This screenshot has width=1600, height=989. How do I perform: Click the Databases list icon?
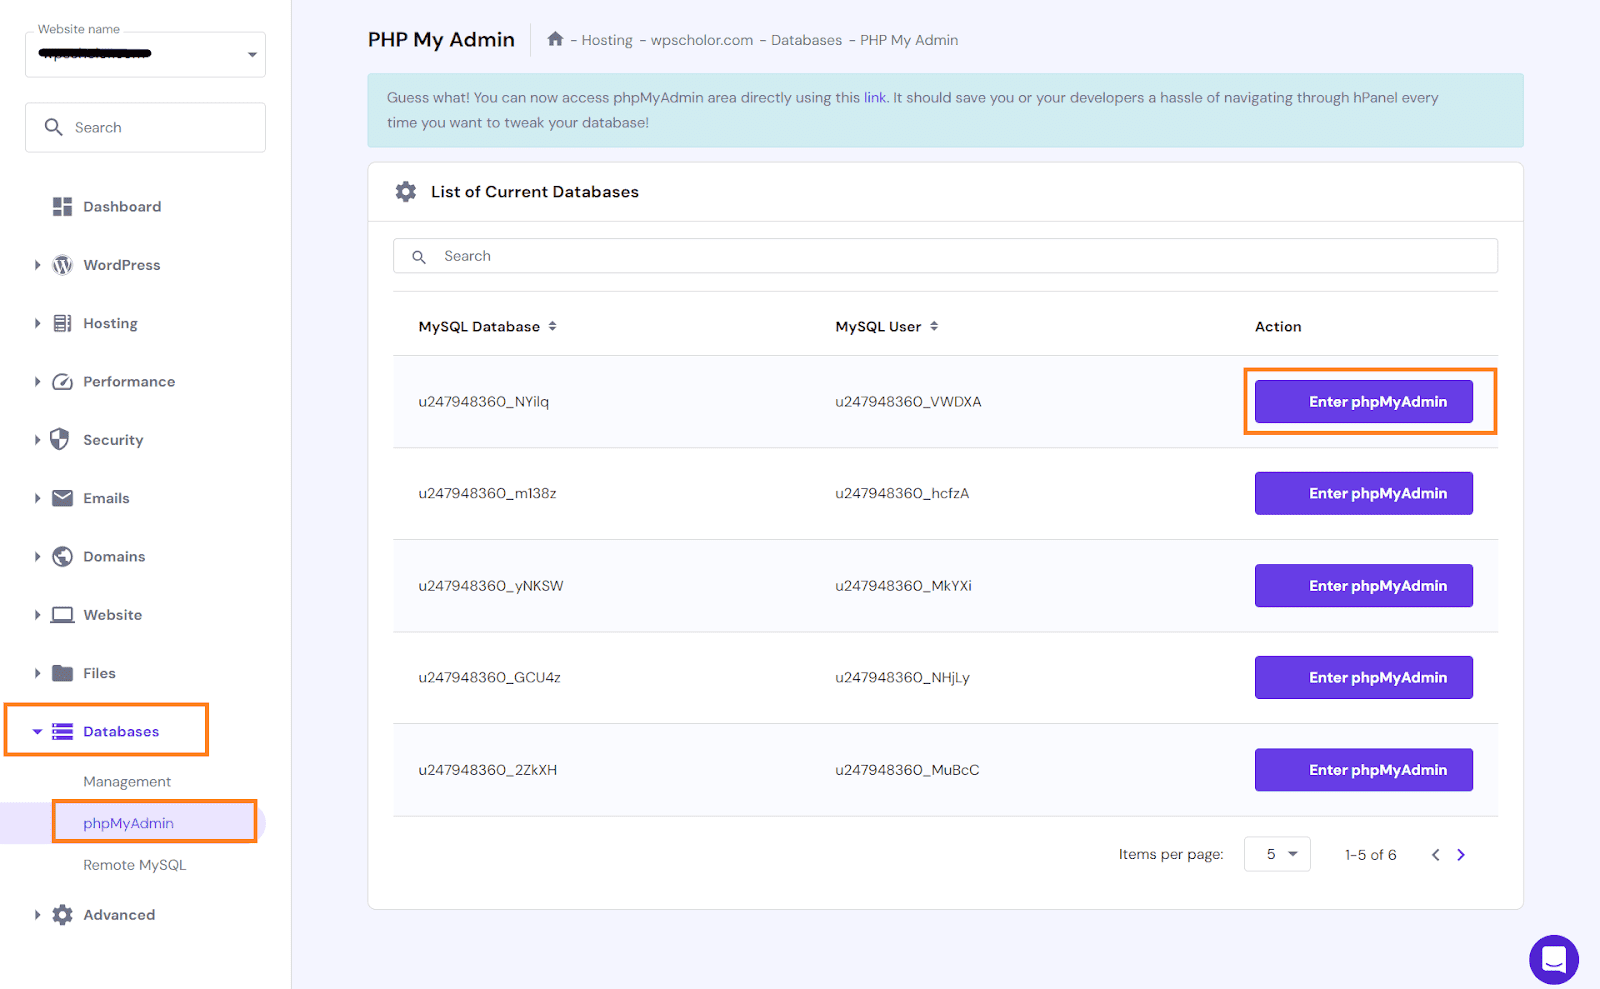coord(62,732)
